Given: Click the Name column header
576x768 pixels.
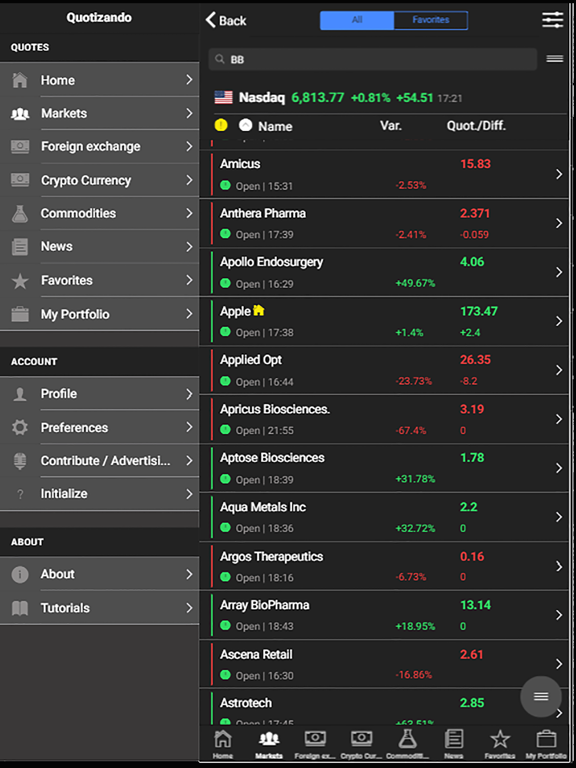Looking at the screenshot, I should pyautogui.click(x=275, y=126).
